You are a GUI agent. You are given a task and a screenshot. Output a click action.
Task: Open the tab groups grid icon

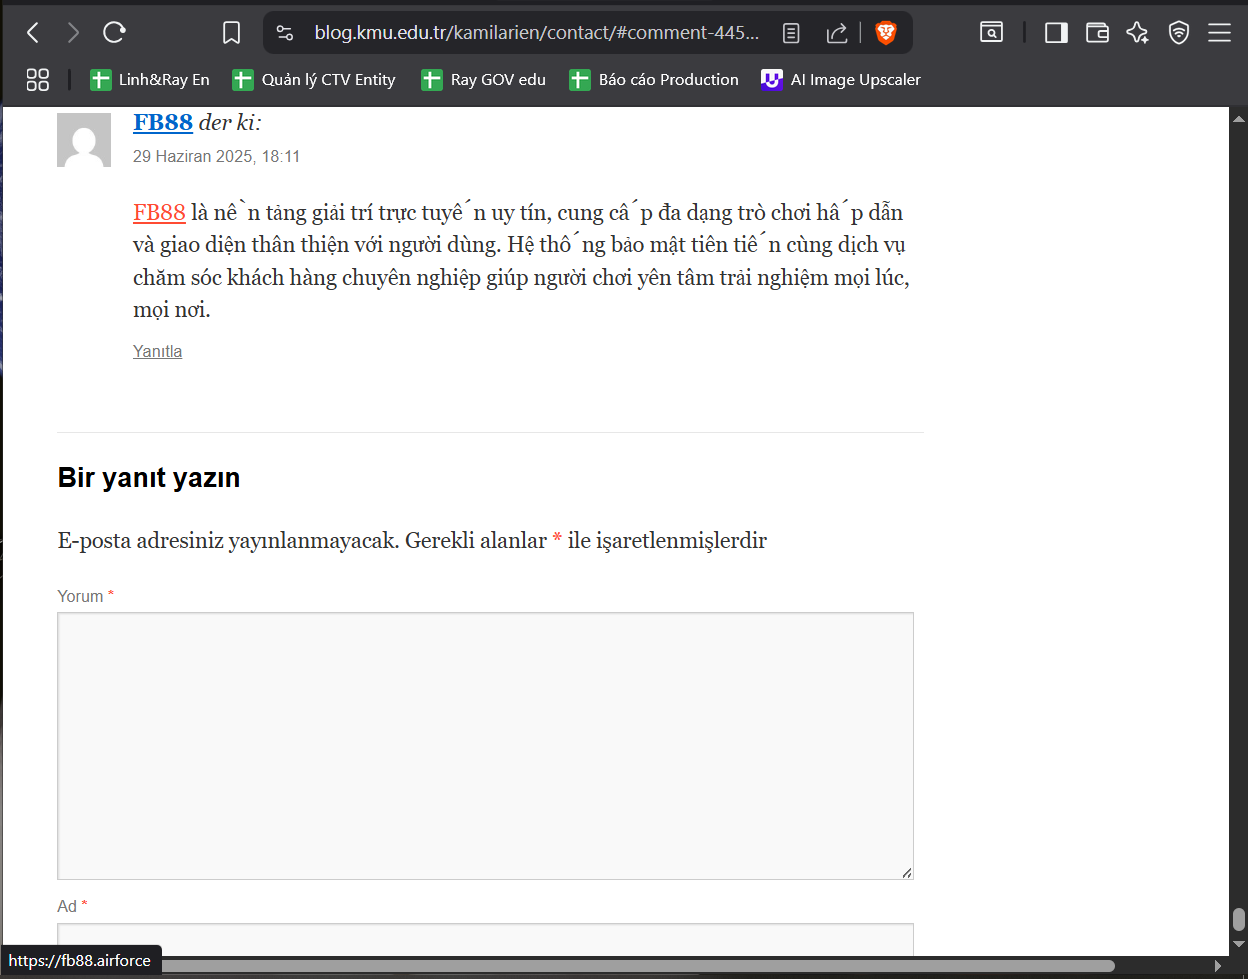[38, 80]
